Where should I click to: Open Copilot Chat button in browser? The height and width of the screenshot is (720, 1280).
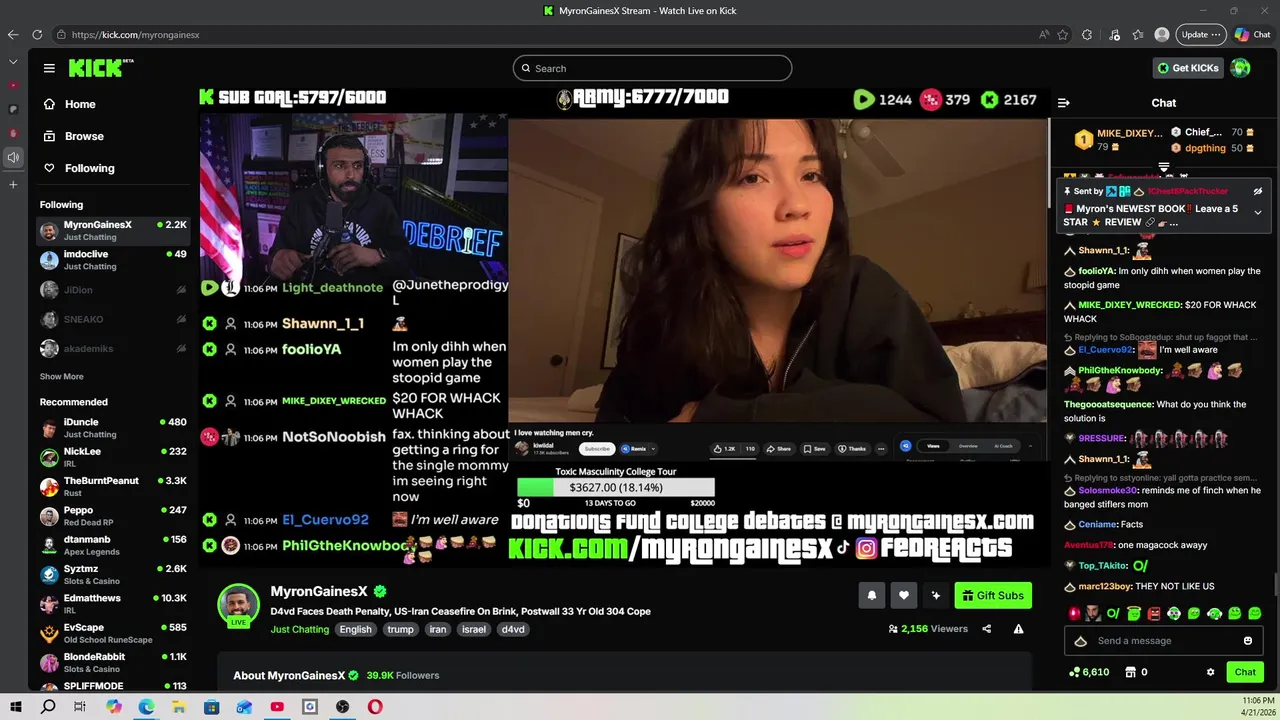coord(1252,34)
